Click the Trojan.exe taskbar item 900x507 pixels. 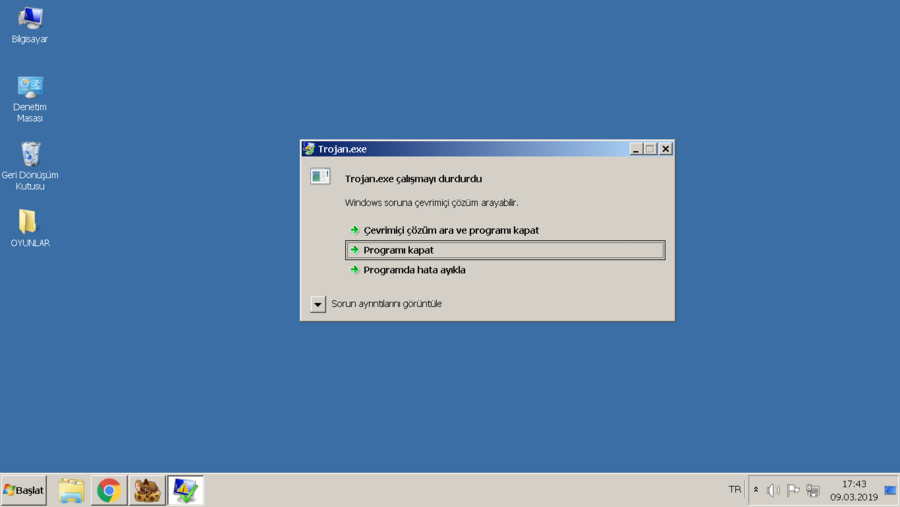(x=185, y=490)
